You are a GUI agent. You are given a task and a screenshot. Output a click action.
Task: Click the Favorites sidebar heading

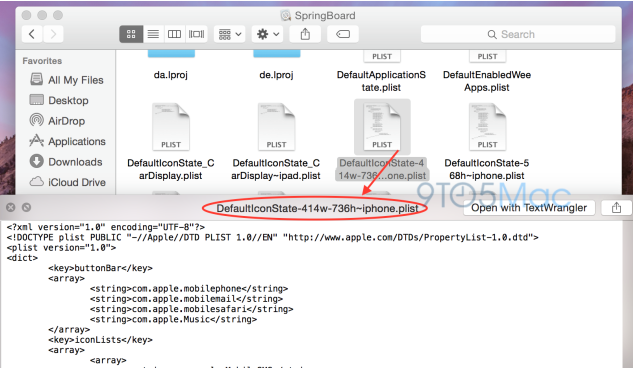point(42,61)
